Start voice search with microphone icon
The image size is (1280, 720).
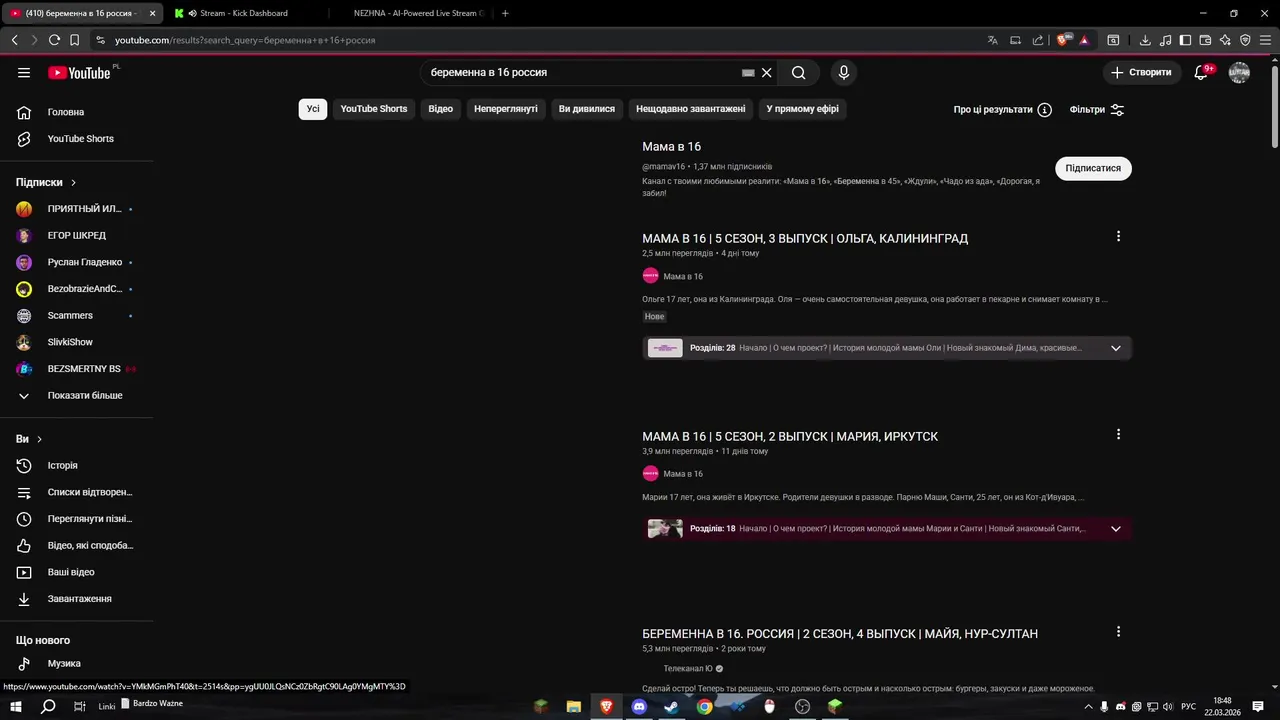point(843,73)
